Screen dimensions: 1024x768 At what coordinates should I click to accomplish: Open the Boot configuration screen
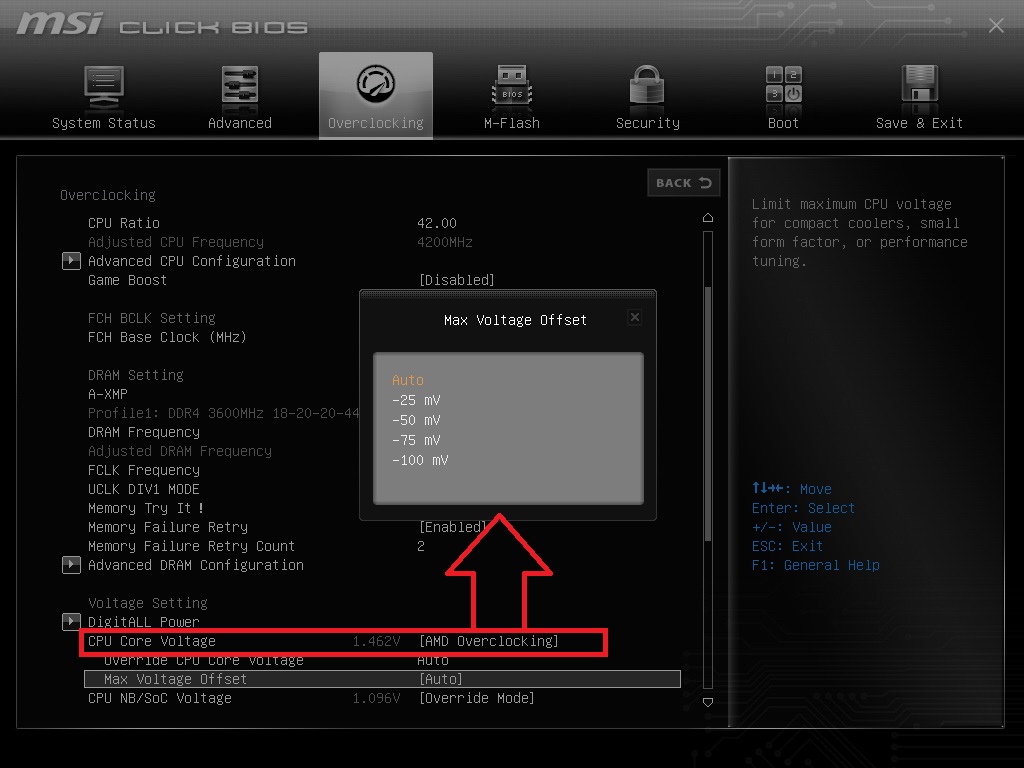click(x=782, y=96)
